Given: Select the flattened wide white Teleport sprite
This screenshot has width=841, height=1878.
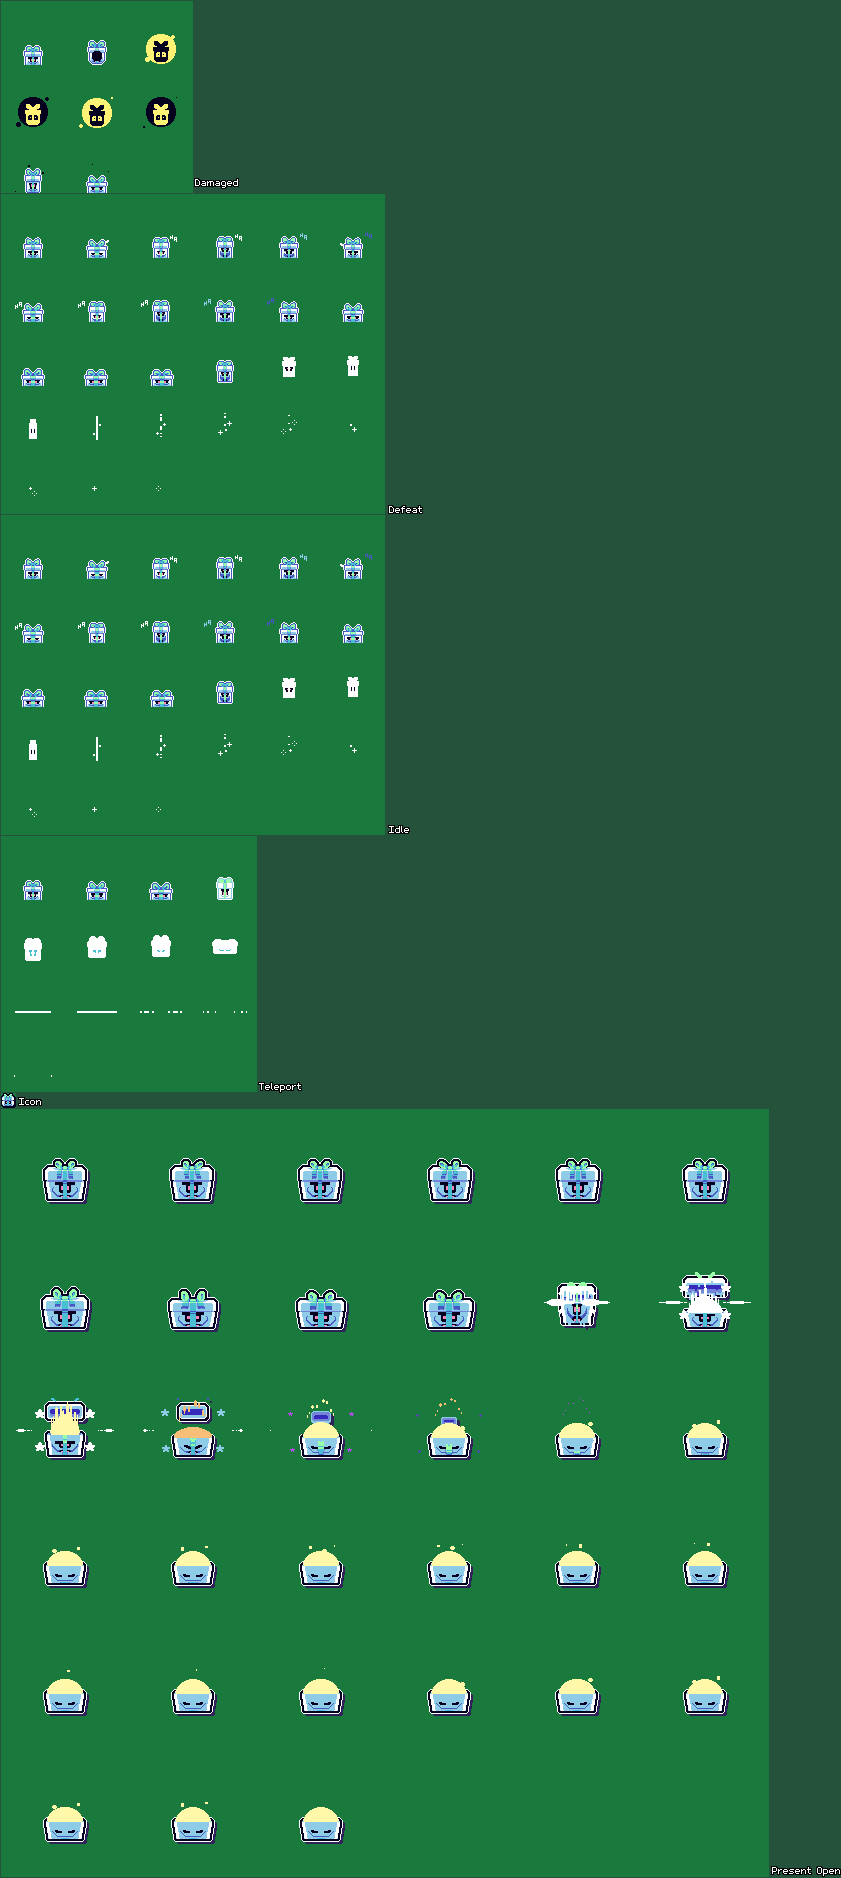Looking at the screenshot, I should click(x=225, y=946).
